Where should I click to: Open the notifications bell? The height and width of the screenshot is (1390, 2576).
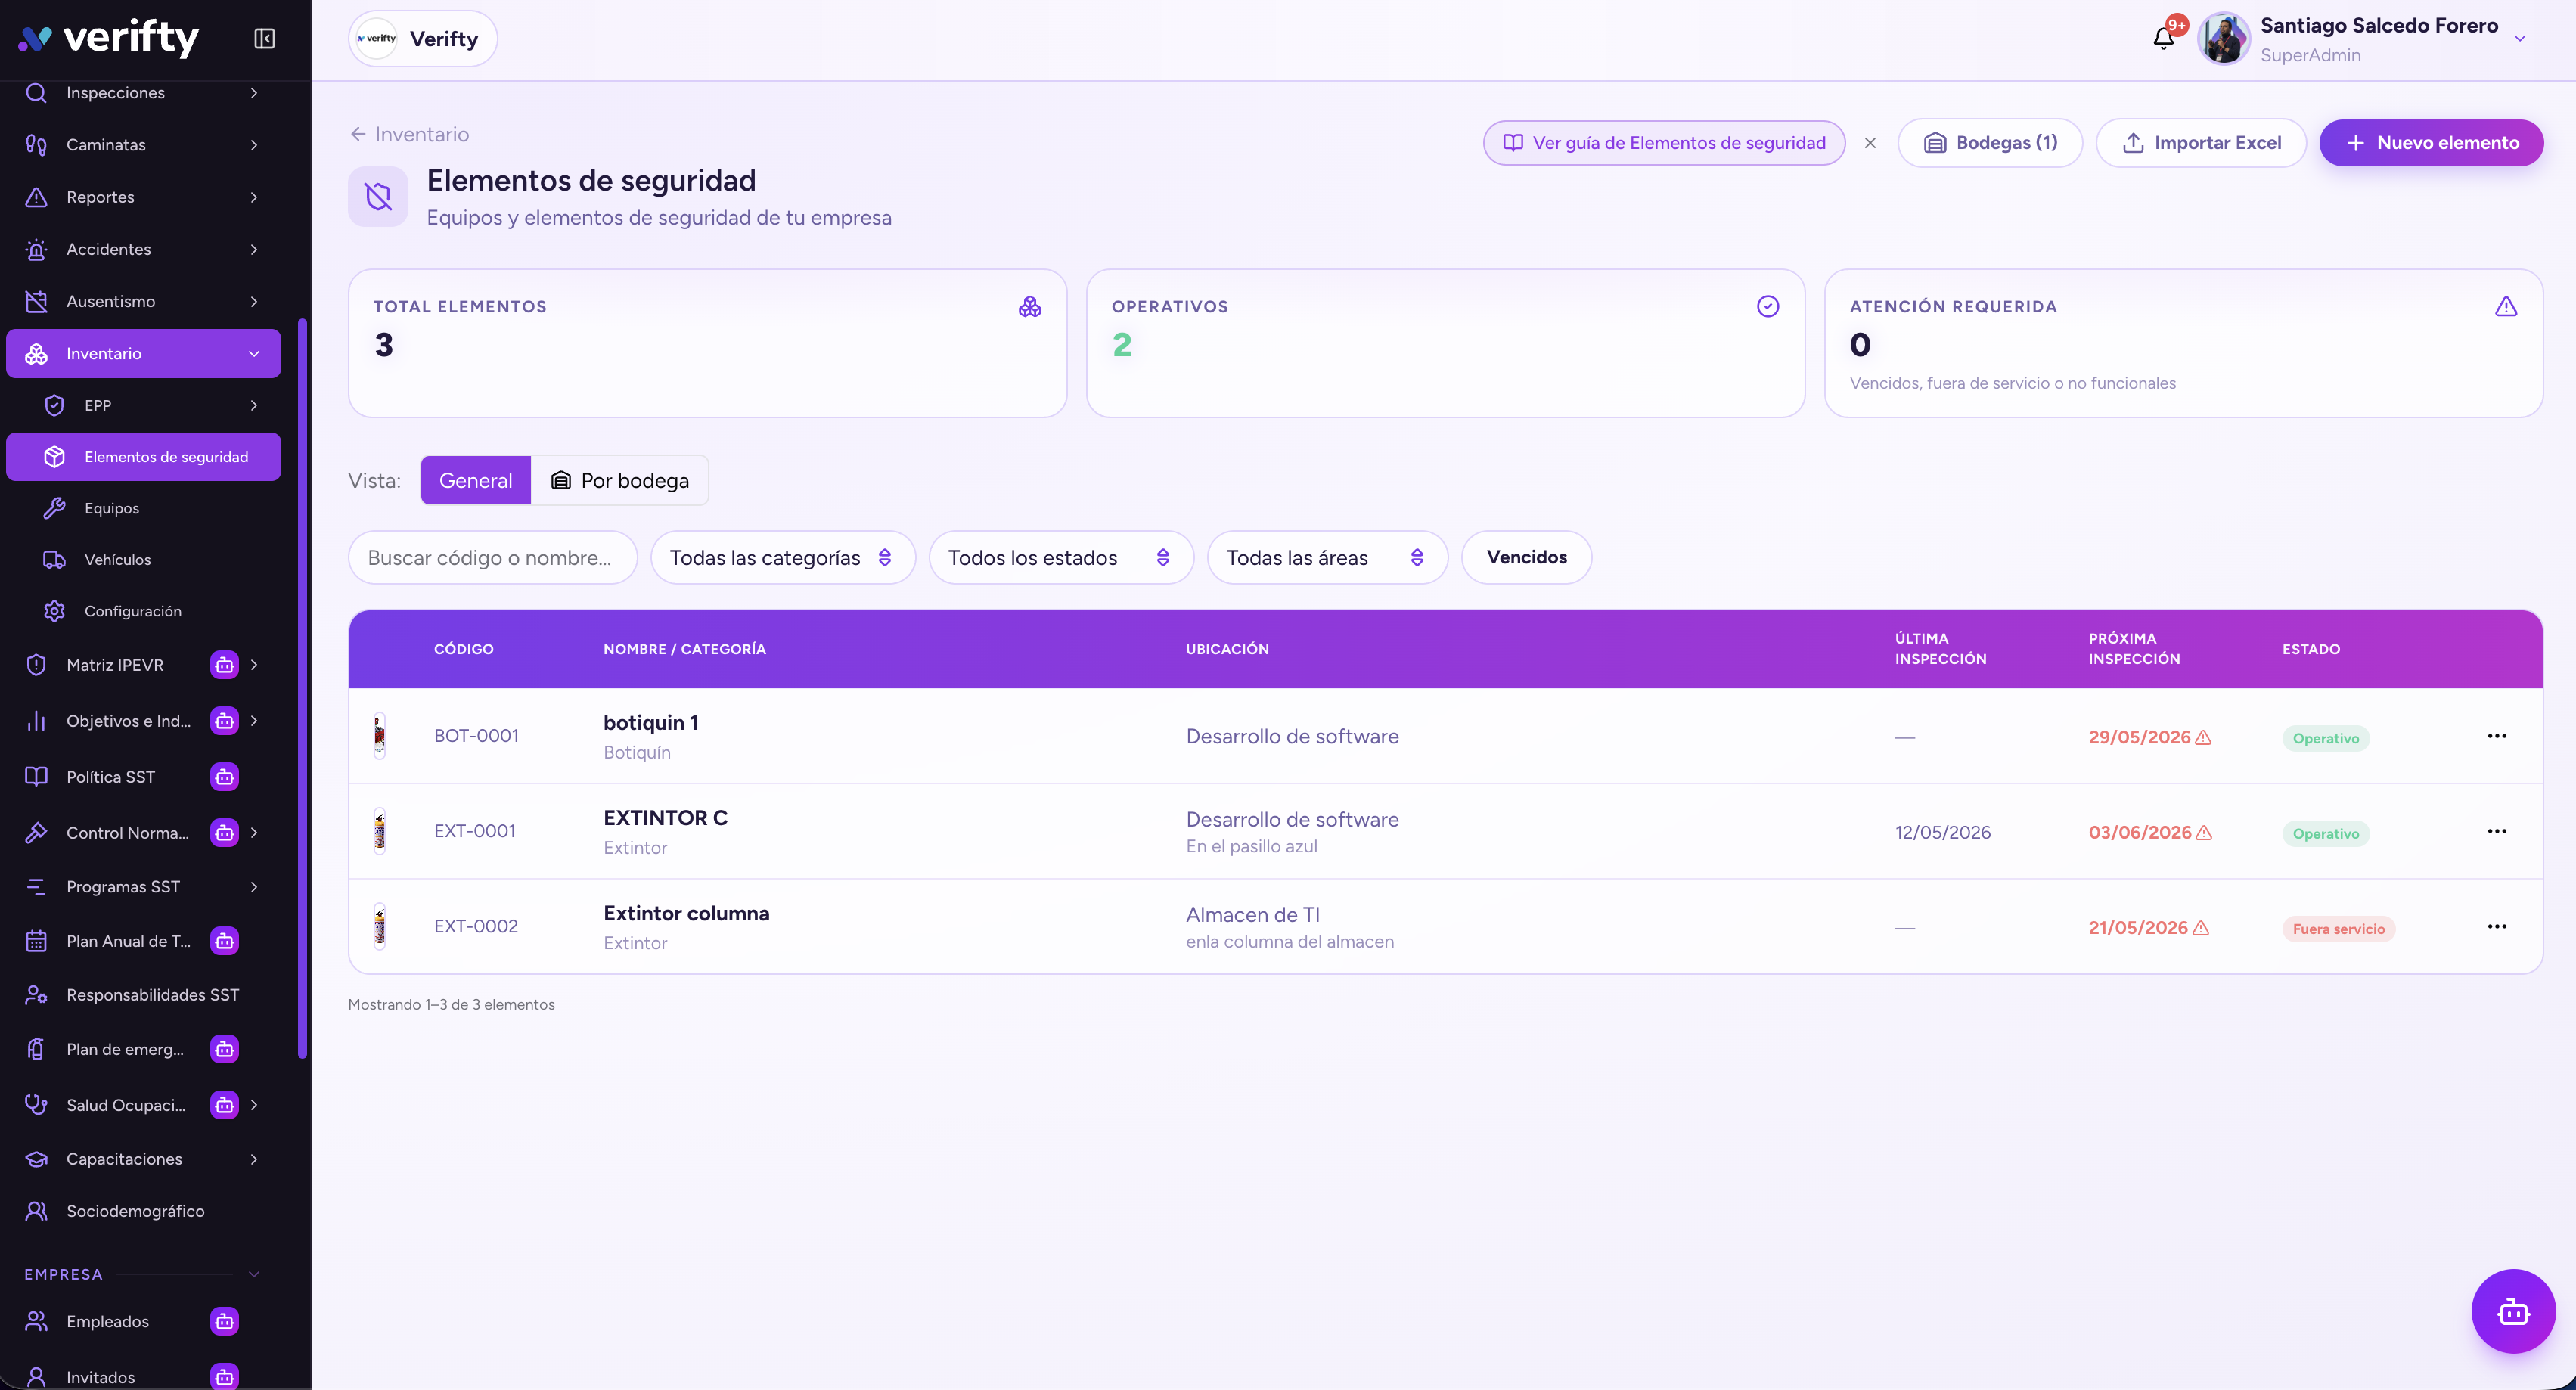(2163, 39)
